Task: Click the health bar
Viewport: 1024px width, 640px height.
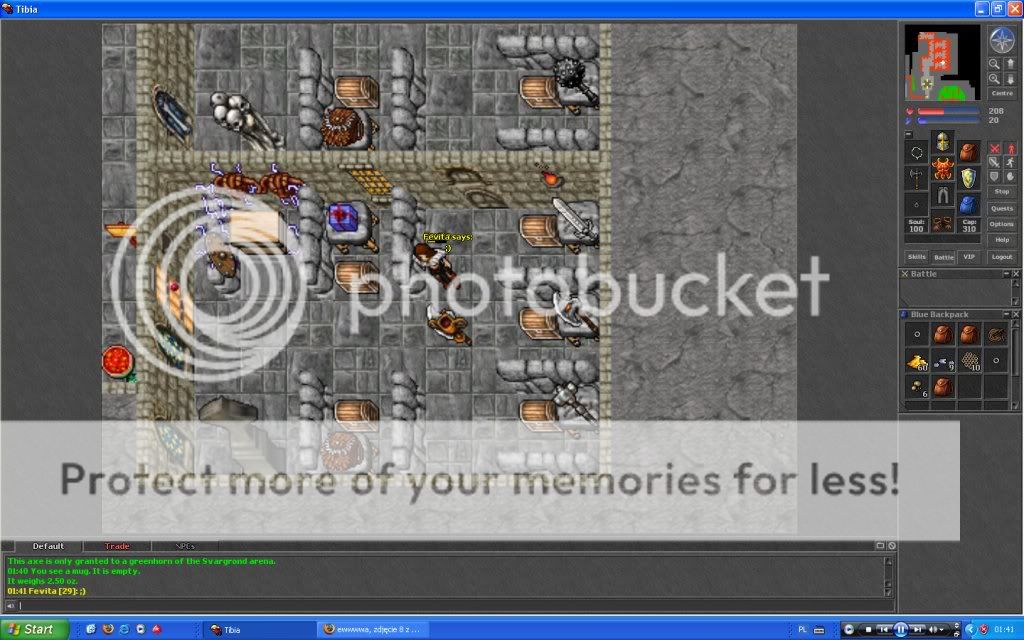Action: pos(948,112)
